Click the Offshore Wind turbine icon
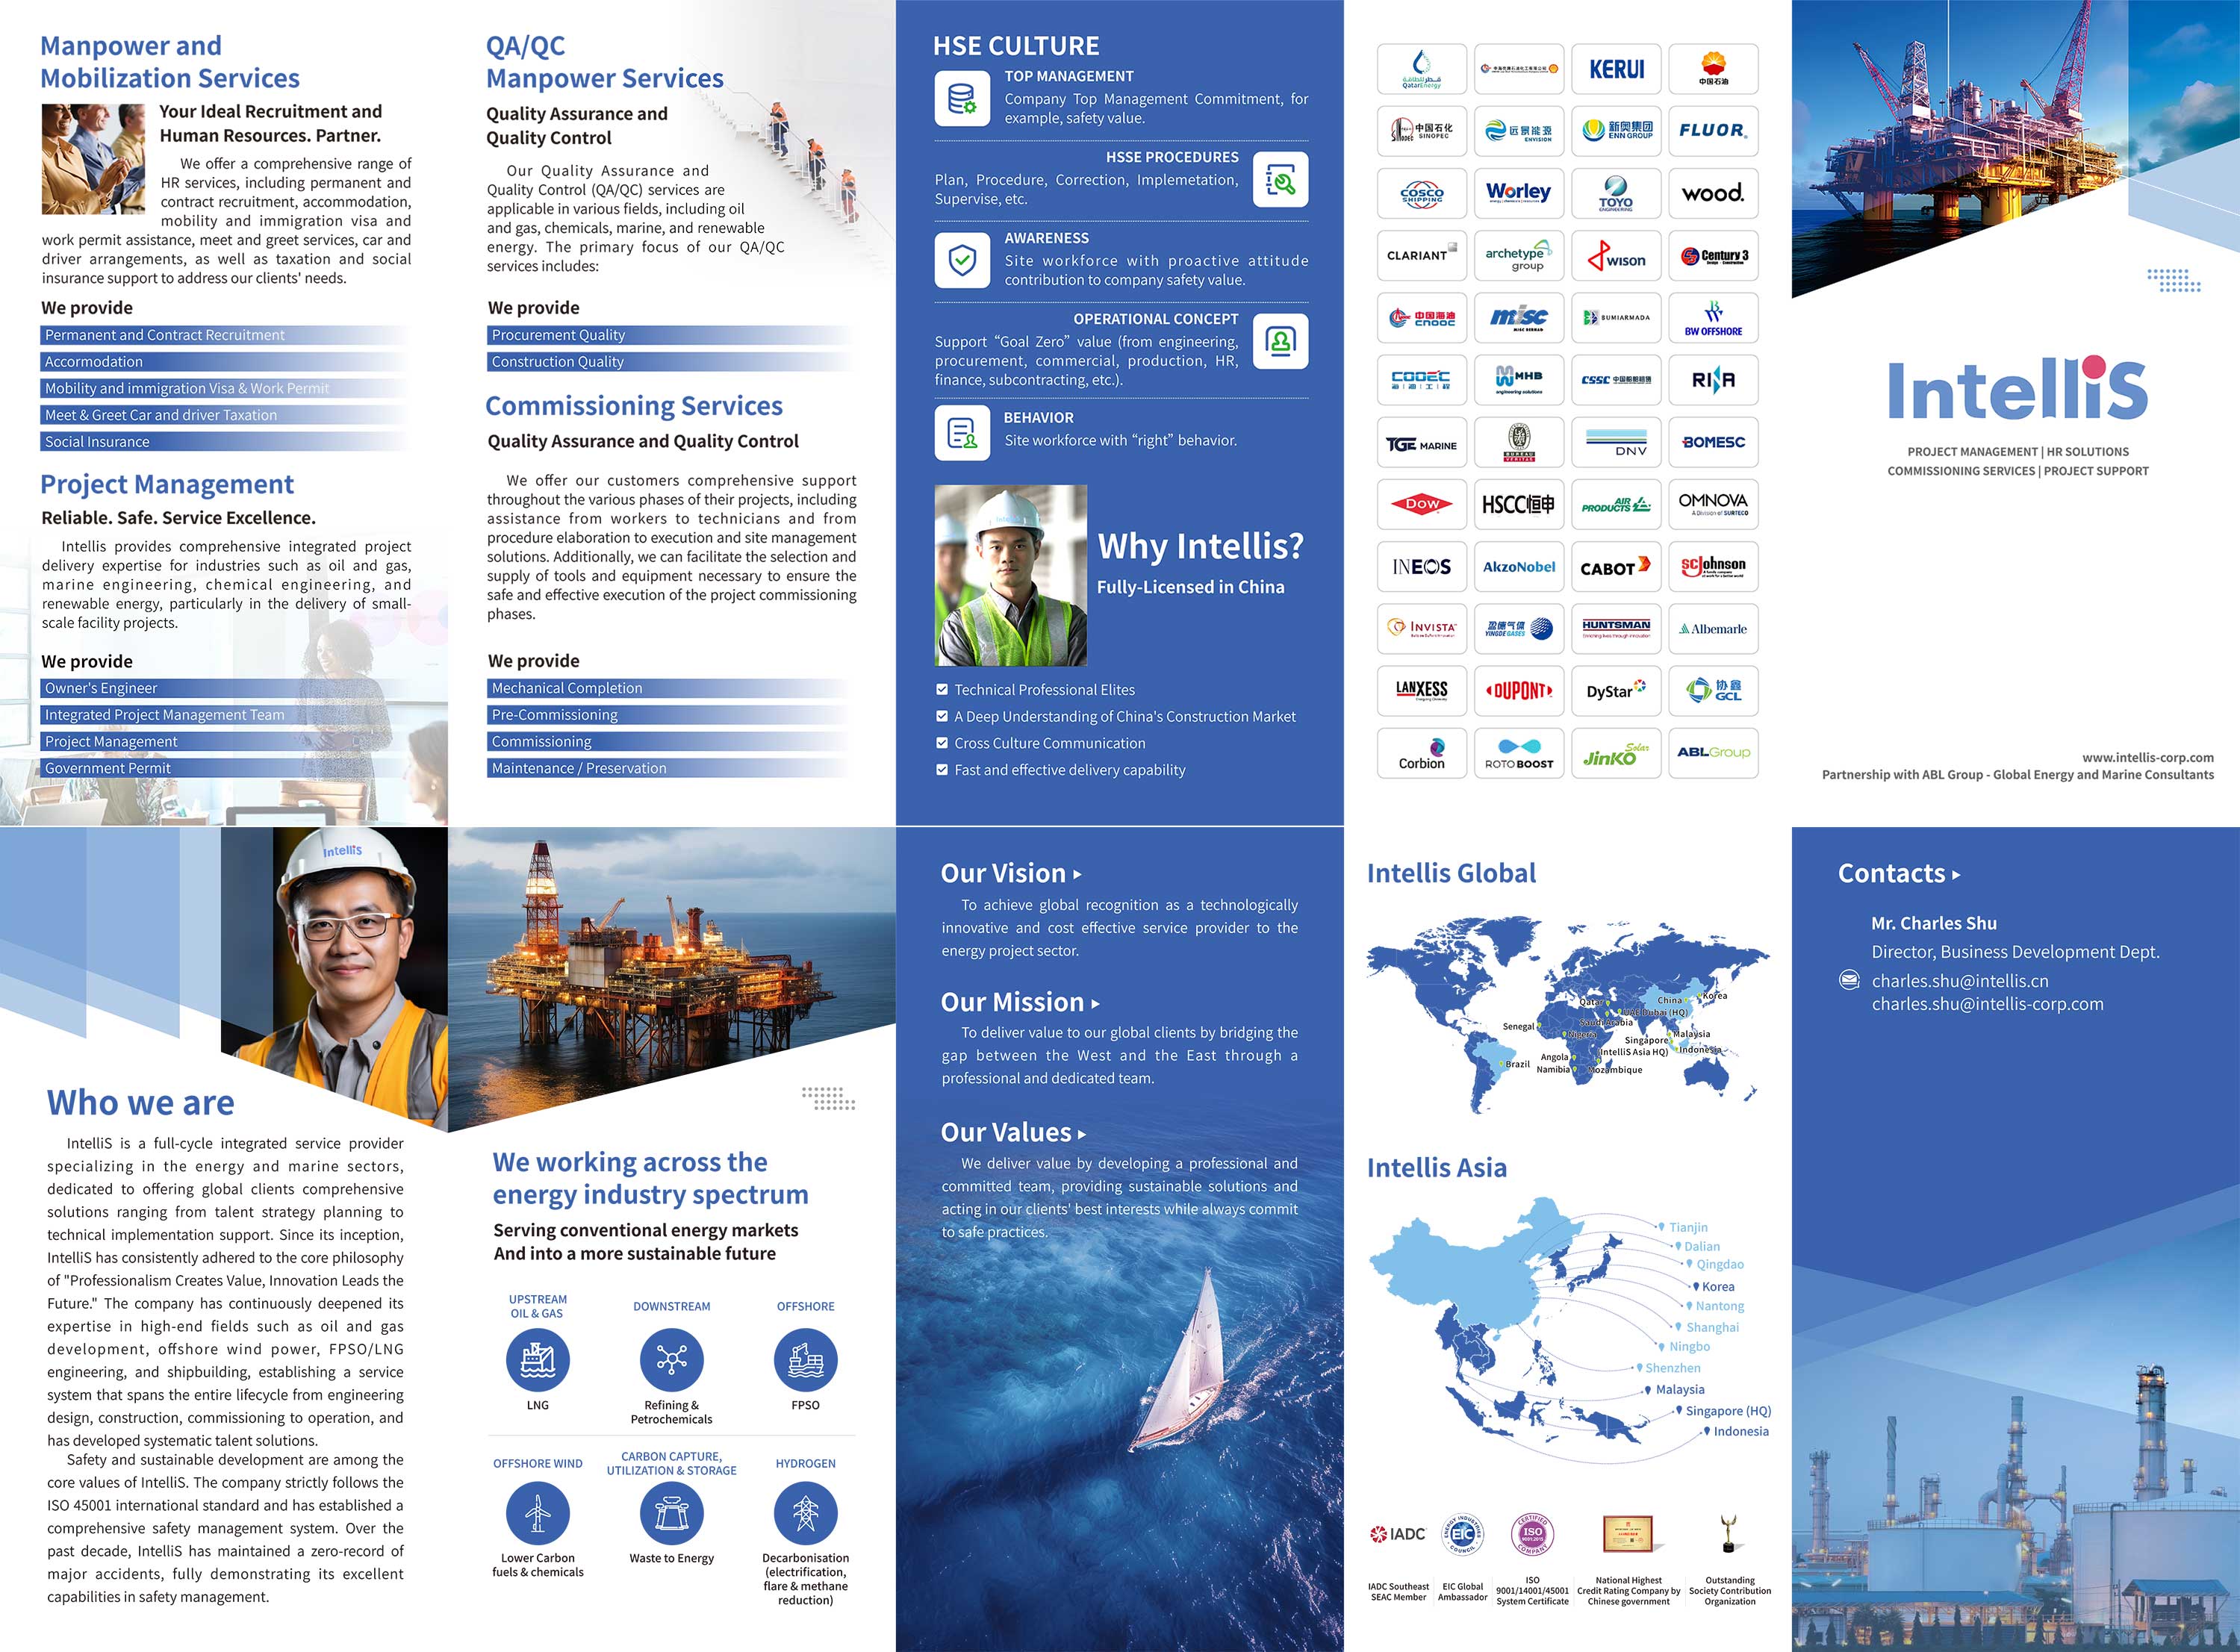The height and width of the screenshot is (1652, 2240). click(x=537, y=1514)
